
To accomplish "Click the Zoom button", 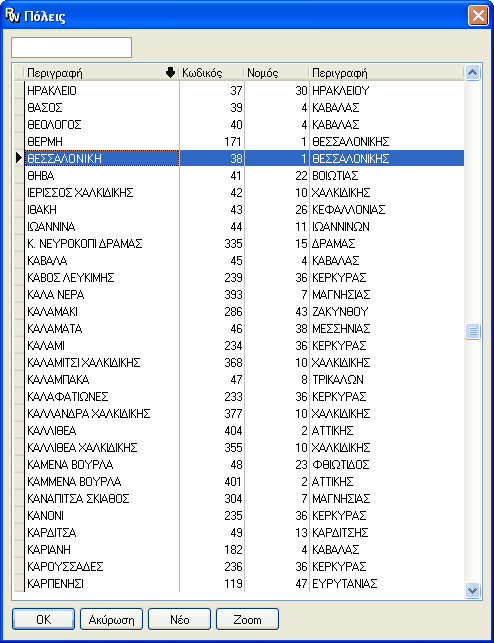I will 248,619.
